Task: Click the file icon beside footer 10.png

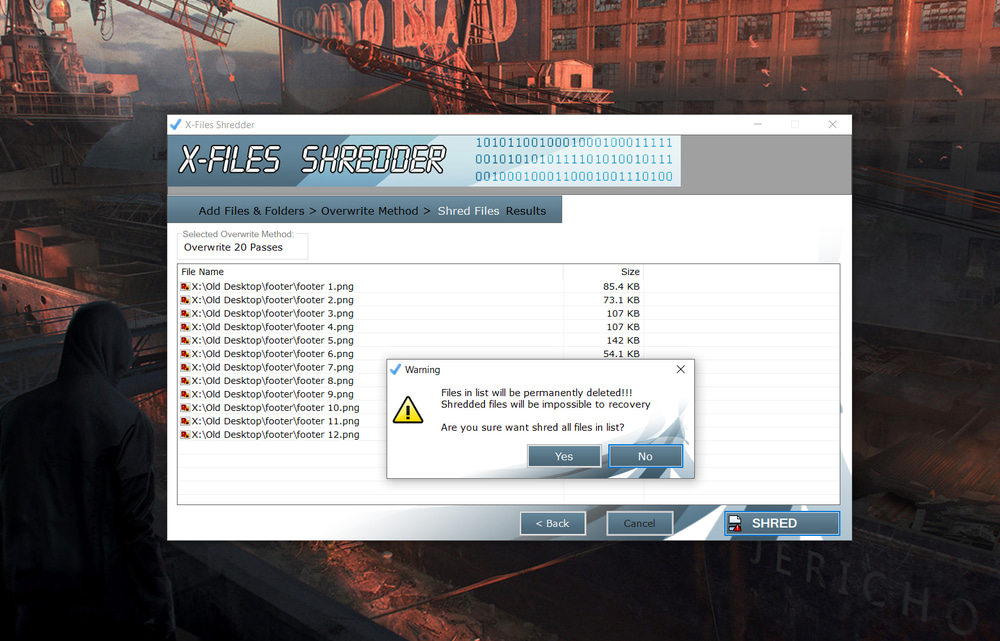Action: click(x=185, y=408)
